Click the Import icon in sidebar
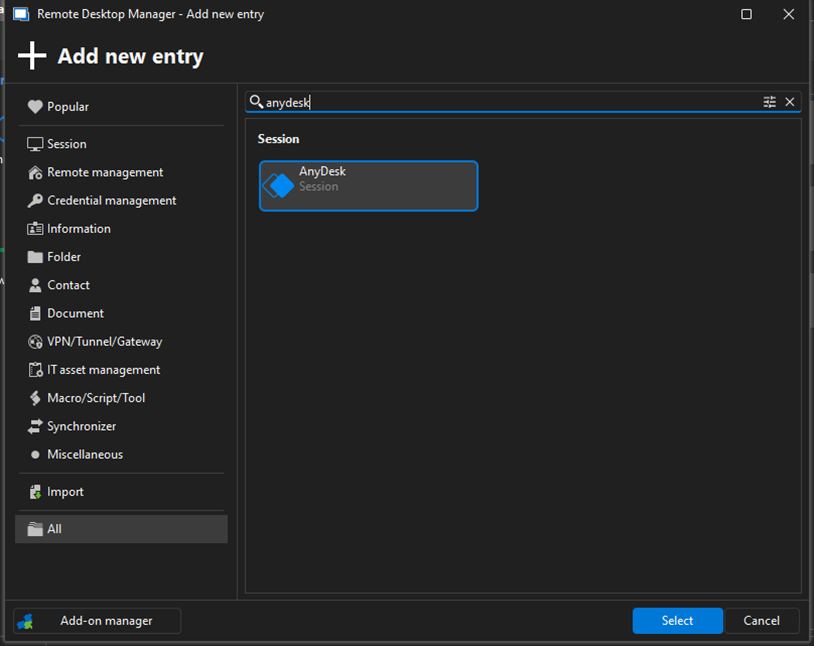 tap(35, 492)
